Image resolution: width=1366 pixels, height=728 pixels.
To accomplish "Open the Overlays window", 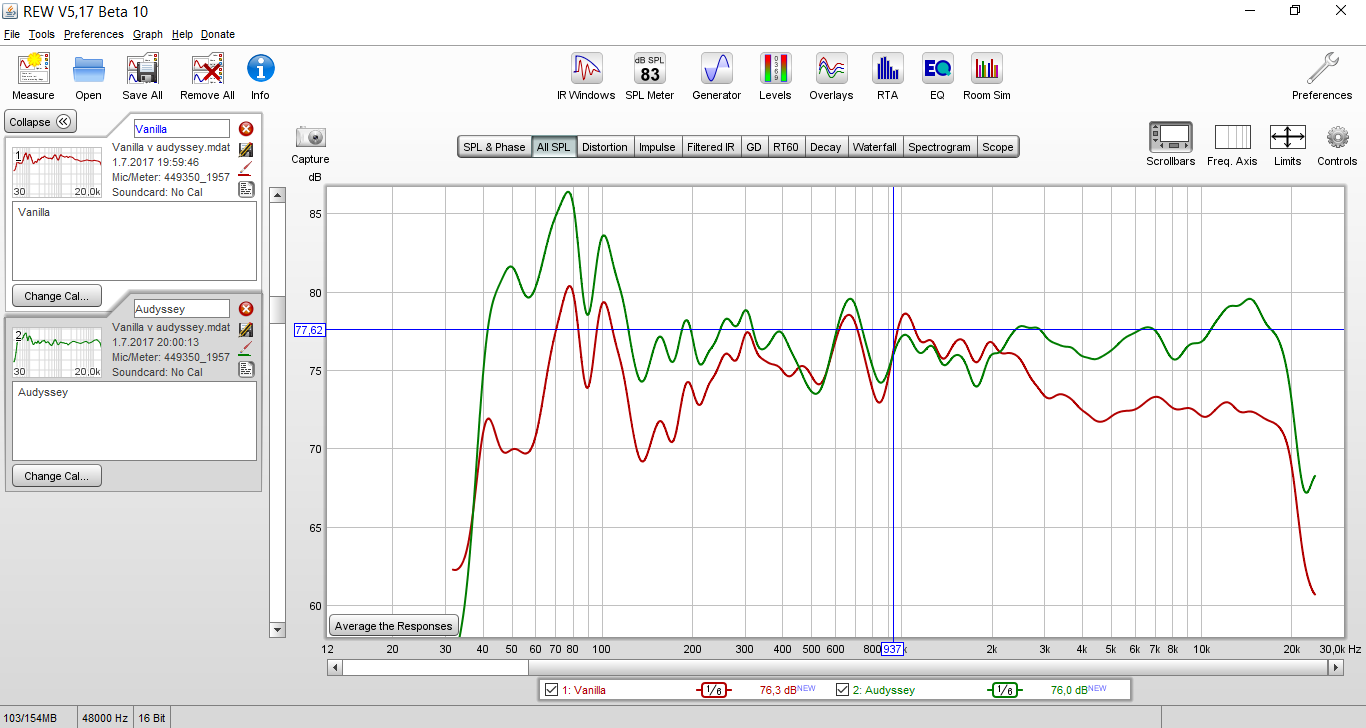I will click(831, 69).
